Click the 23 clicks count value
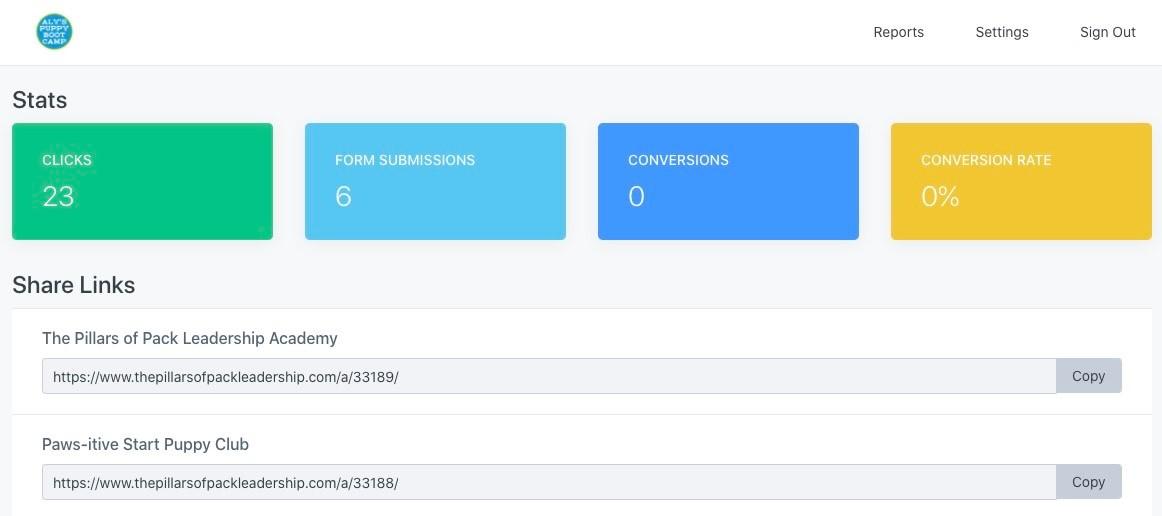Screen dimensions: 1162x516 [58, 196]
